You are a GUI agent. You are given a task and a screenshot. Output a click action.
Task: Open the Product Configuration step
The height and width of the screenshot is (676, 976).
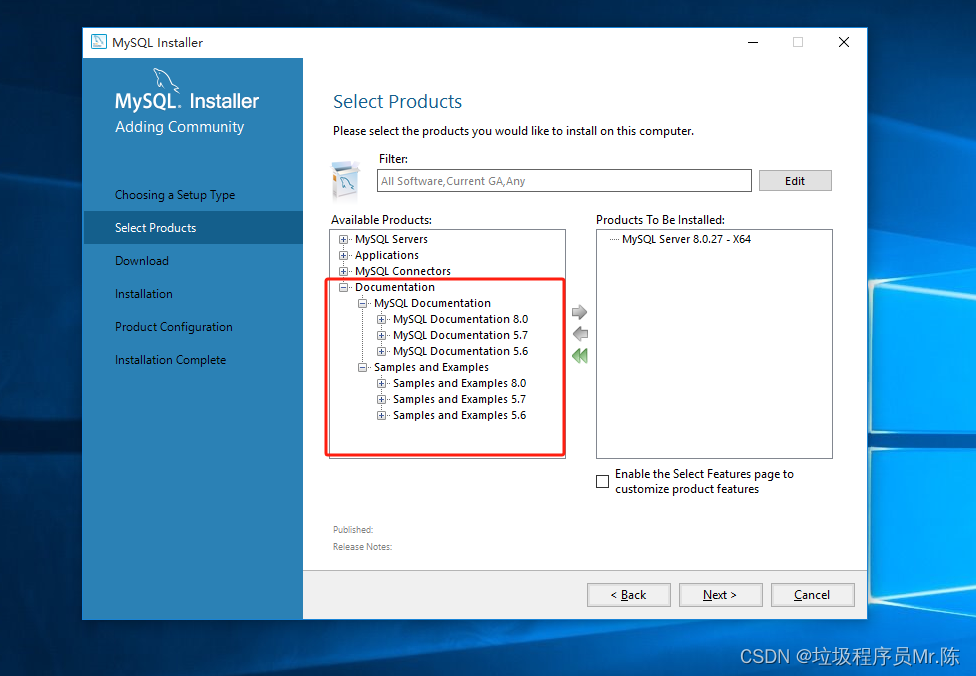tap(174, 327)
